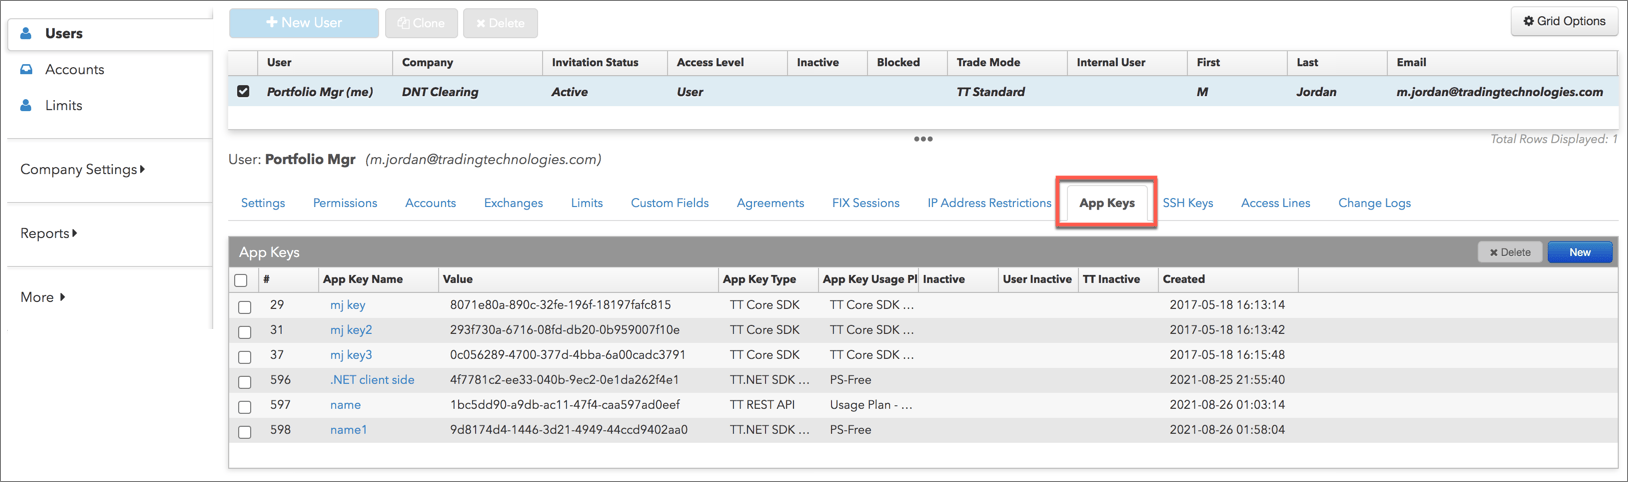Image resolution: width=1628 pixels, height=482 pixels.
Task: Sort by the App Key Type column header
Action: [x=768, y=279]
